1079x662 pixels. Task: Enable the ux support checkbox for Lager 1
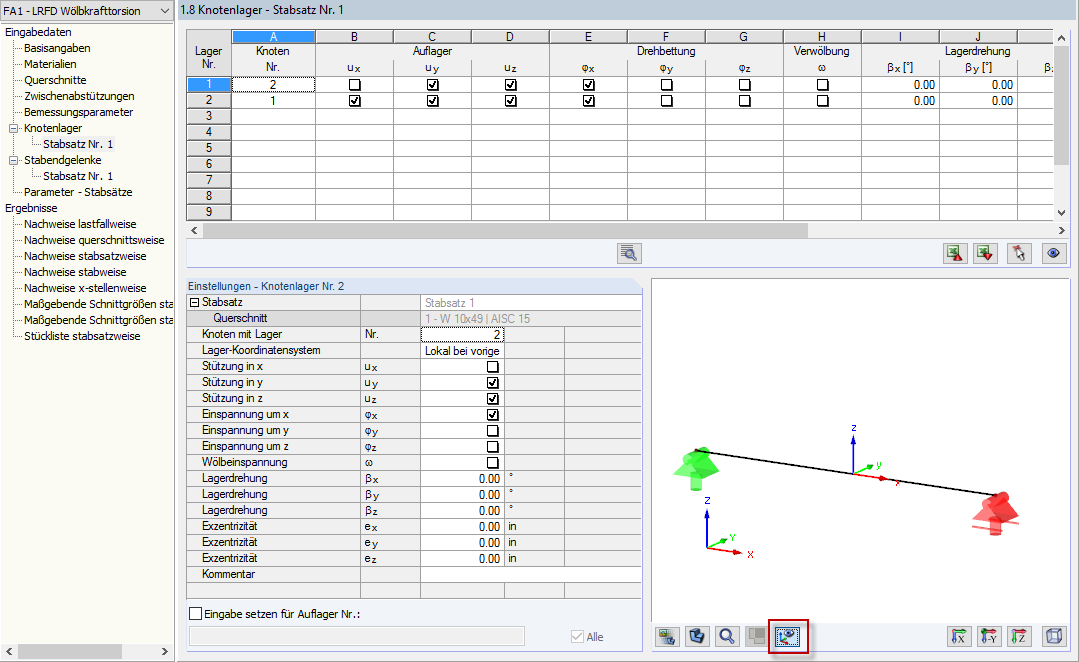pos(353,86)
